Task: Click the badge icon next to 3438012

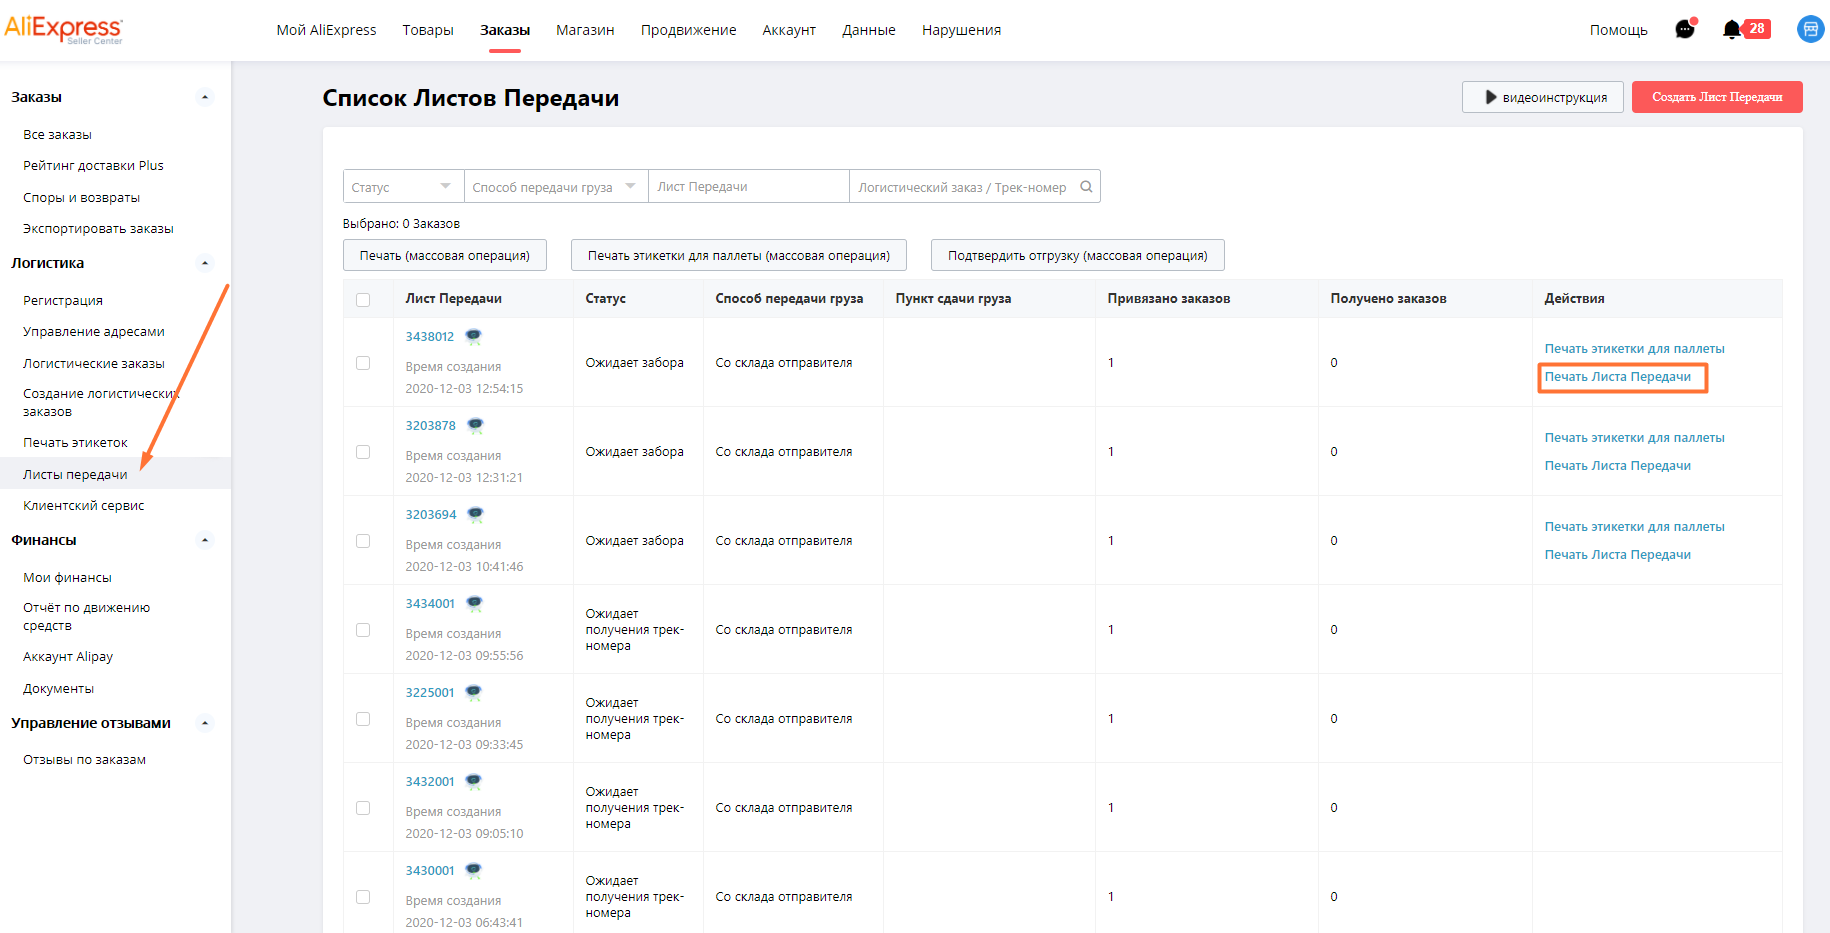Action: click(473, 336)
